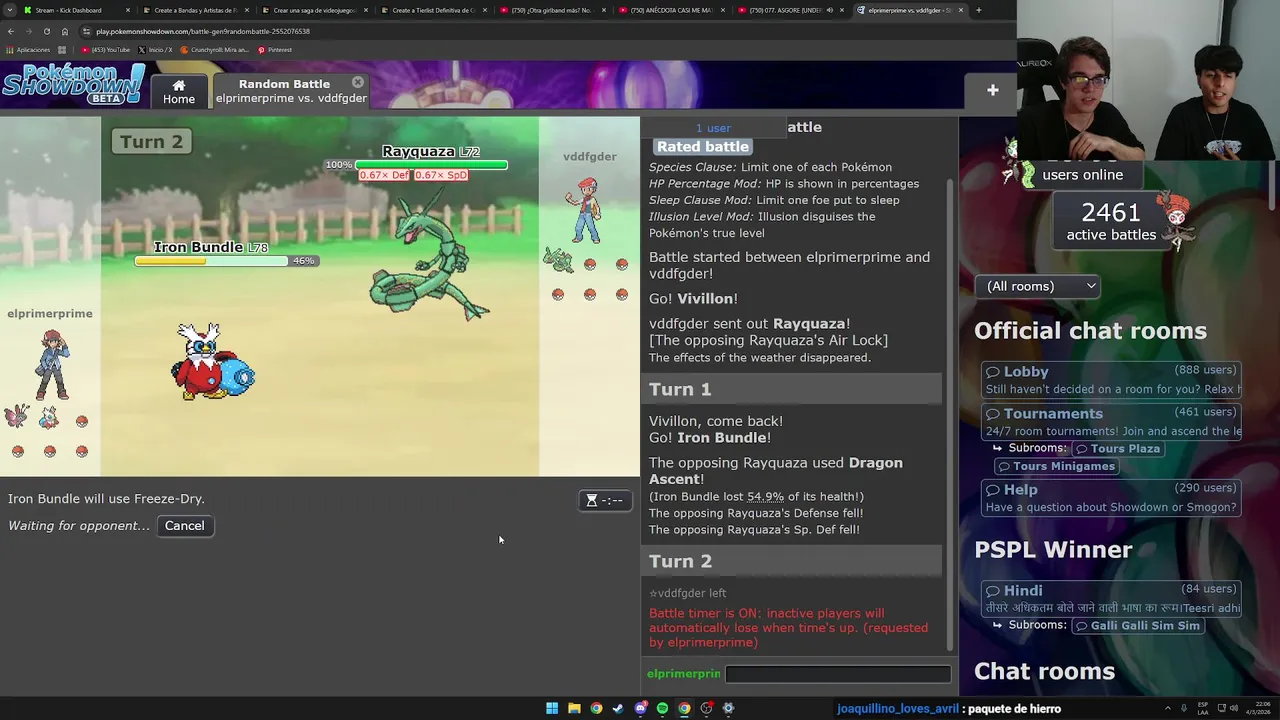The image size is (1280, 720).
Task: Click in the battle chat input field
Action: 838,674
